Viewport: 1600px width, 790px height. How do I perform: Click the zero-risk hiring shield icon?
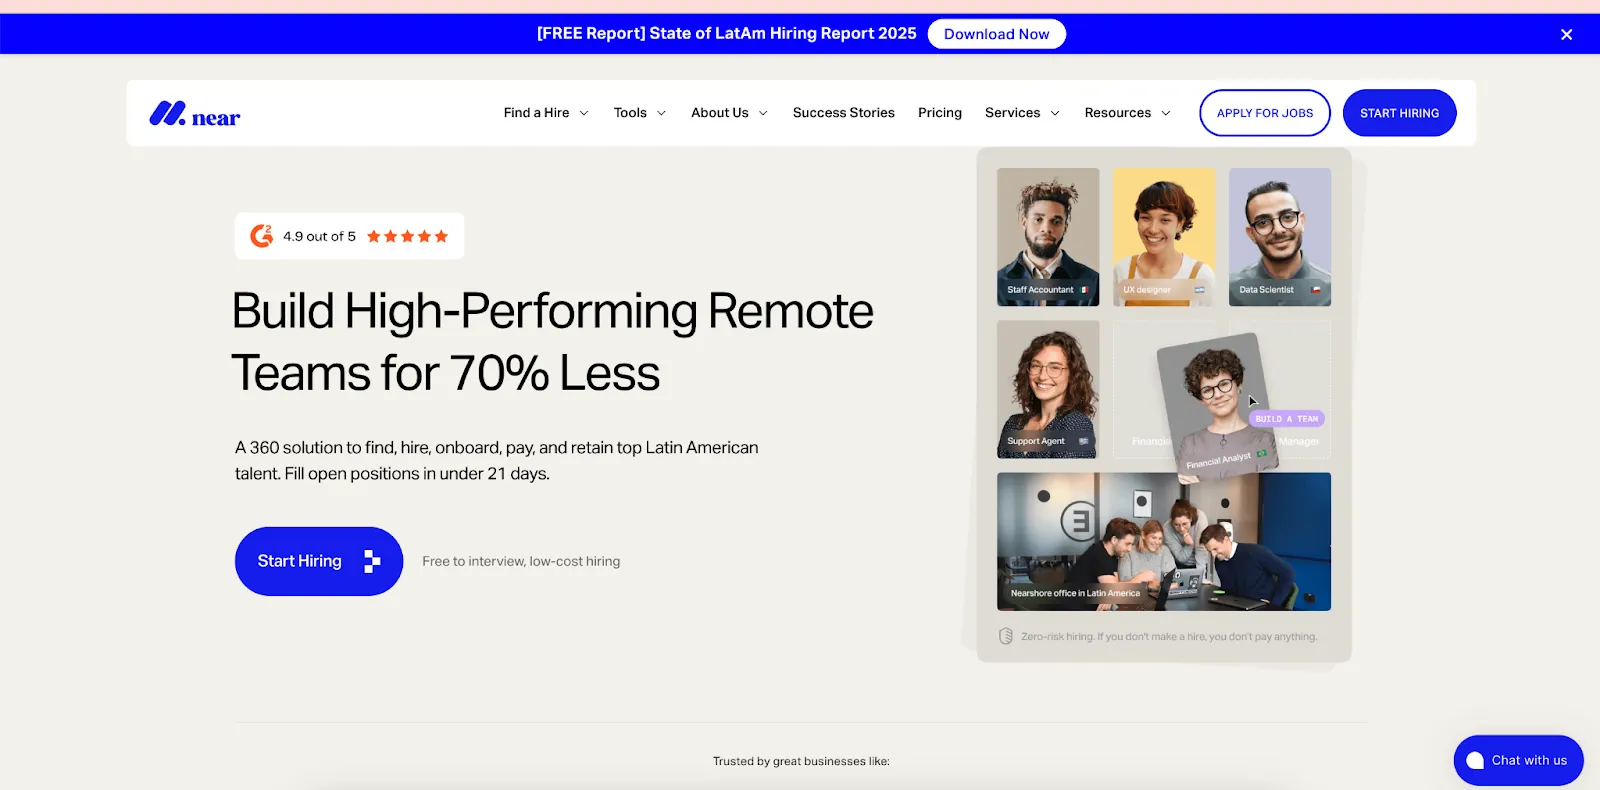pos(1006,636)
